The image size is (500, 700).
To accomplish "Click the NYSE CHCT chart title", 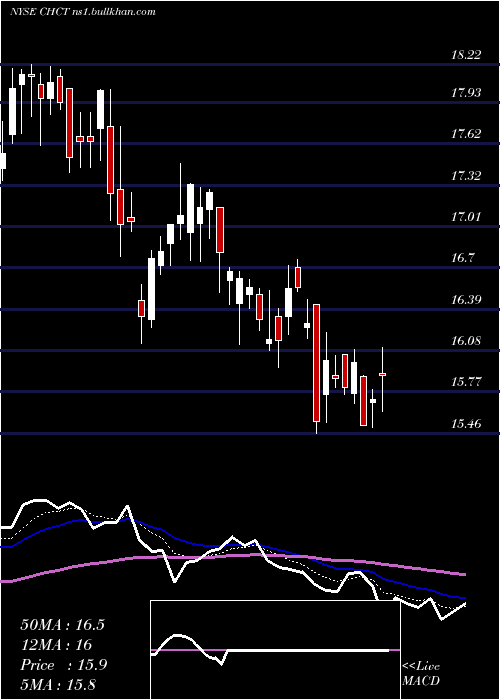I will (83, 12).
